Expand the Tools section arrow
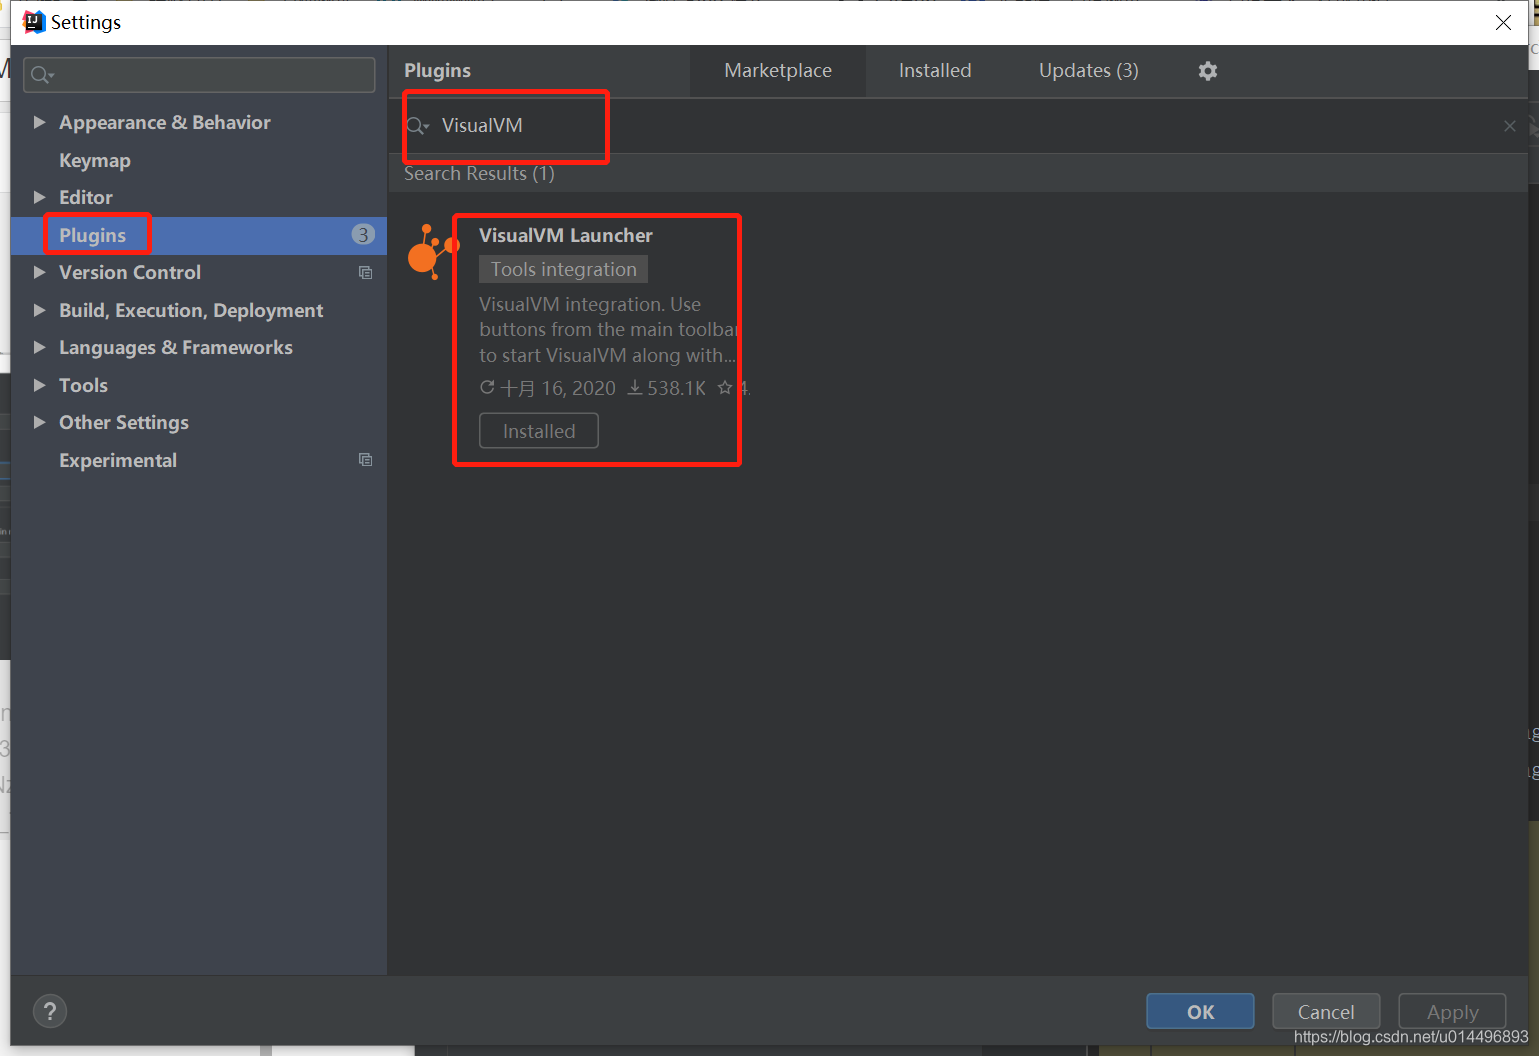 tap(39, 385)
